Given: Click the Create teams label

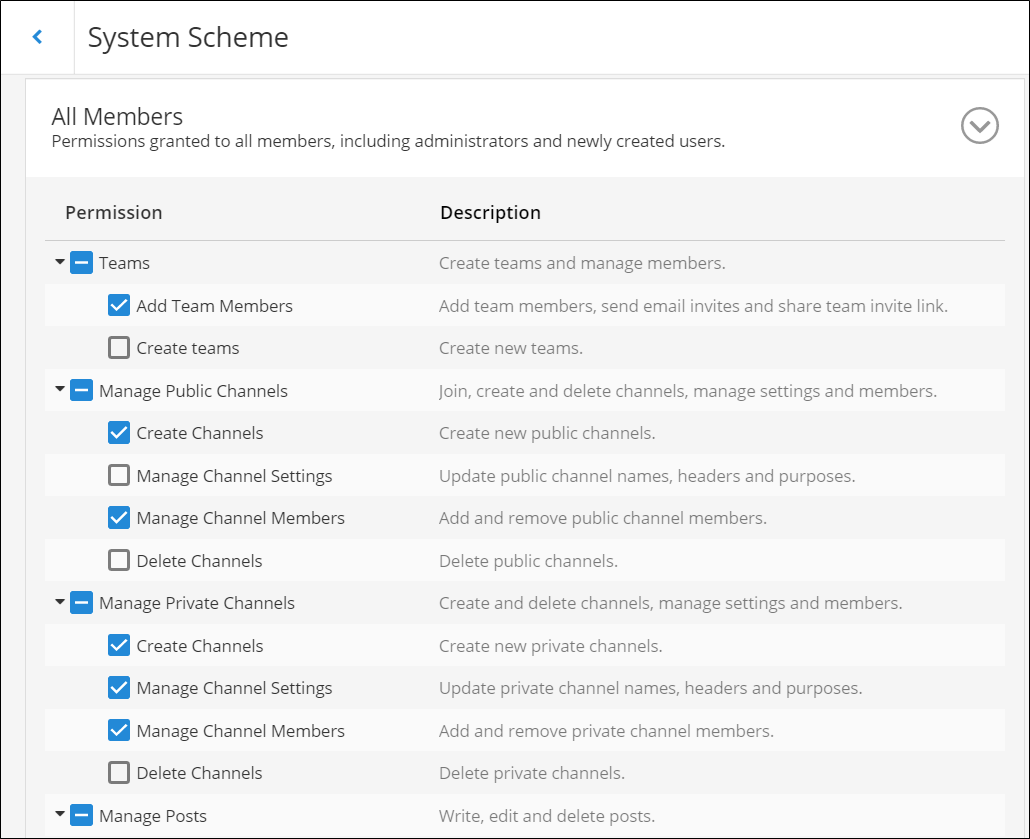Looking at the screenshot, I should 188,348.
